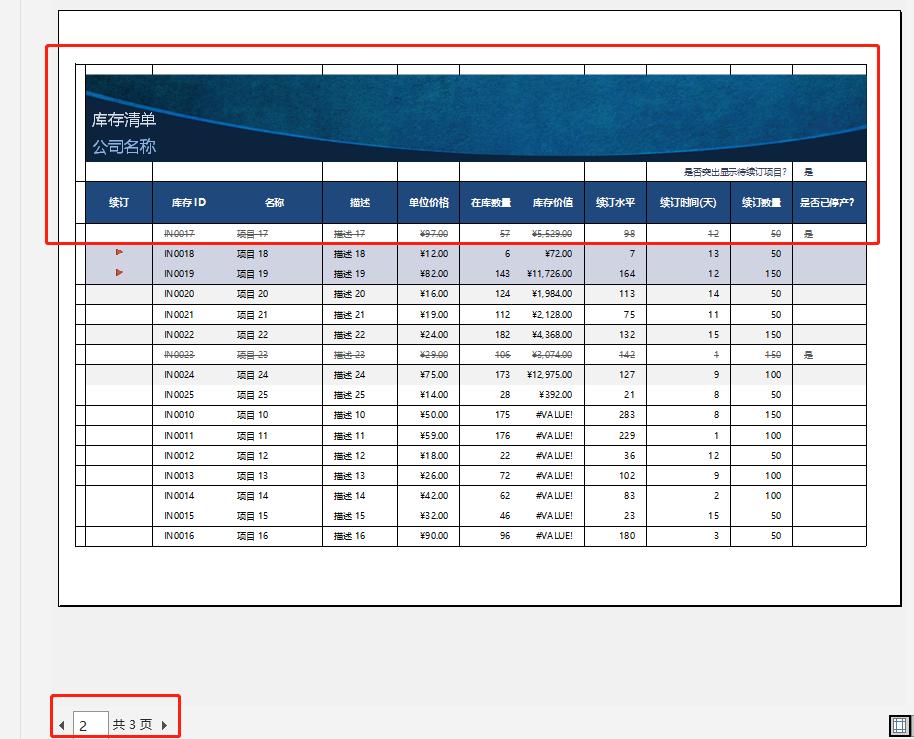Open the 描述 column header filter

pyautogui.click(x=361, y=201)
